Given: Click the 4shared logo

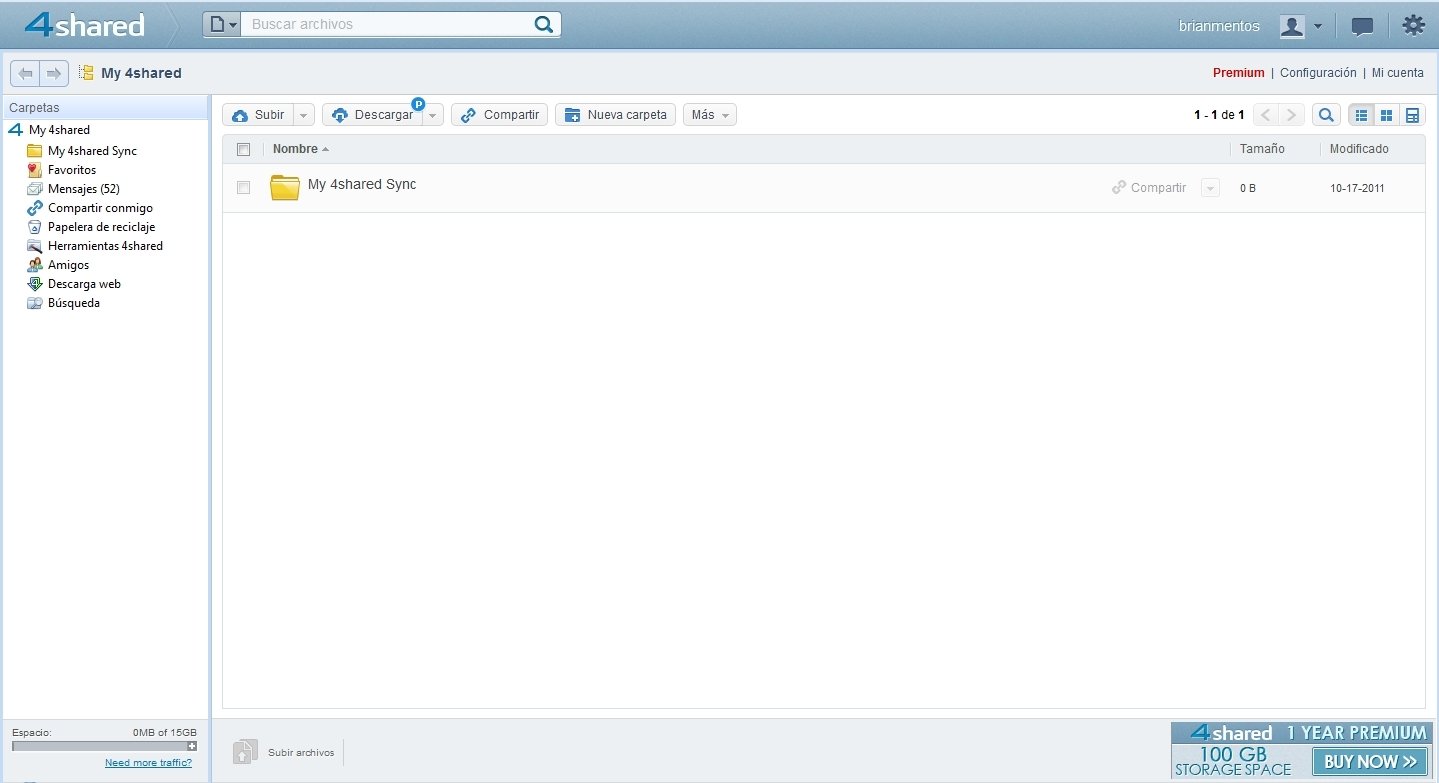Looking at the screenshot, I should pyautogui.click(x=85, y=25).
